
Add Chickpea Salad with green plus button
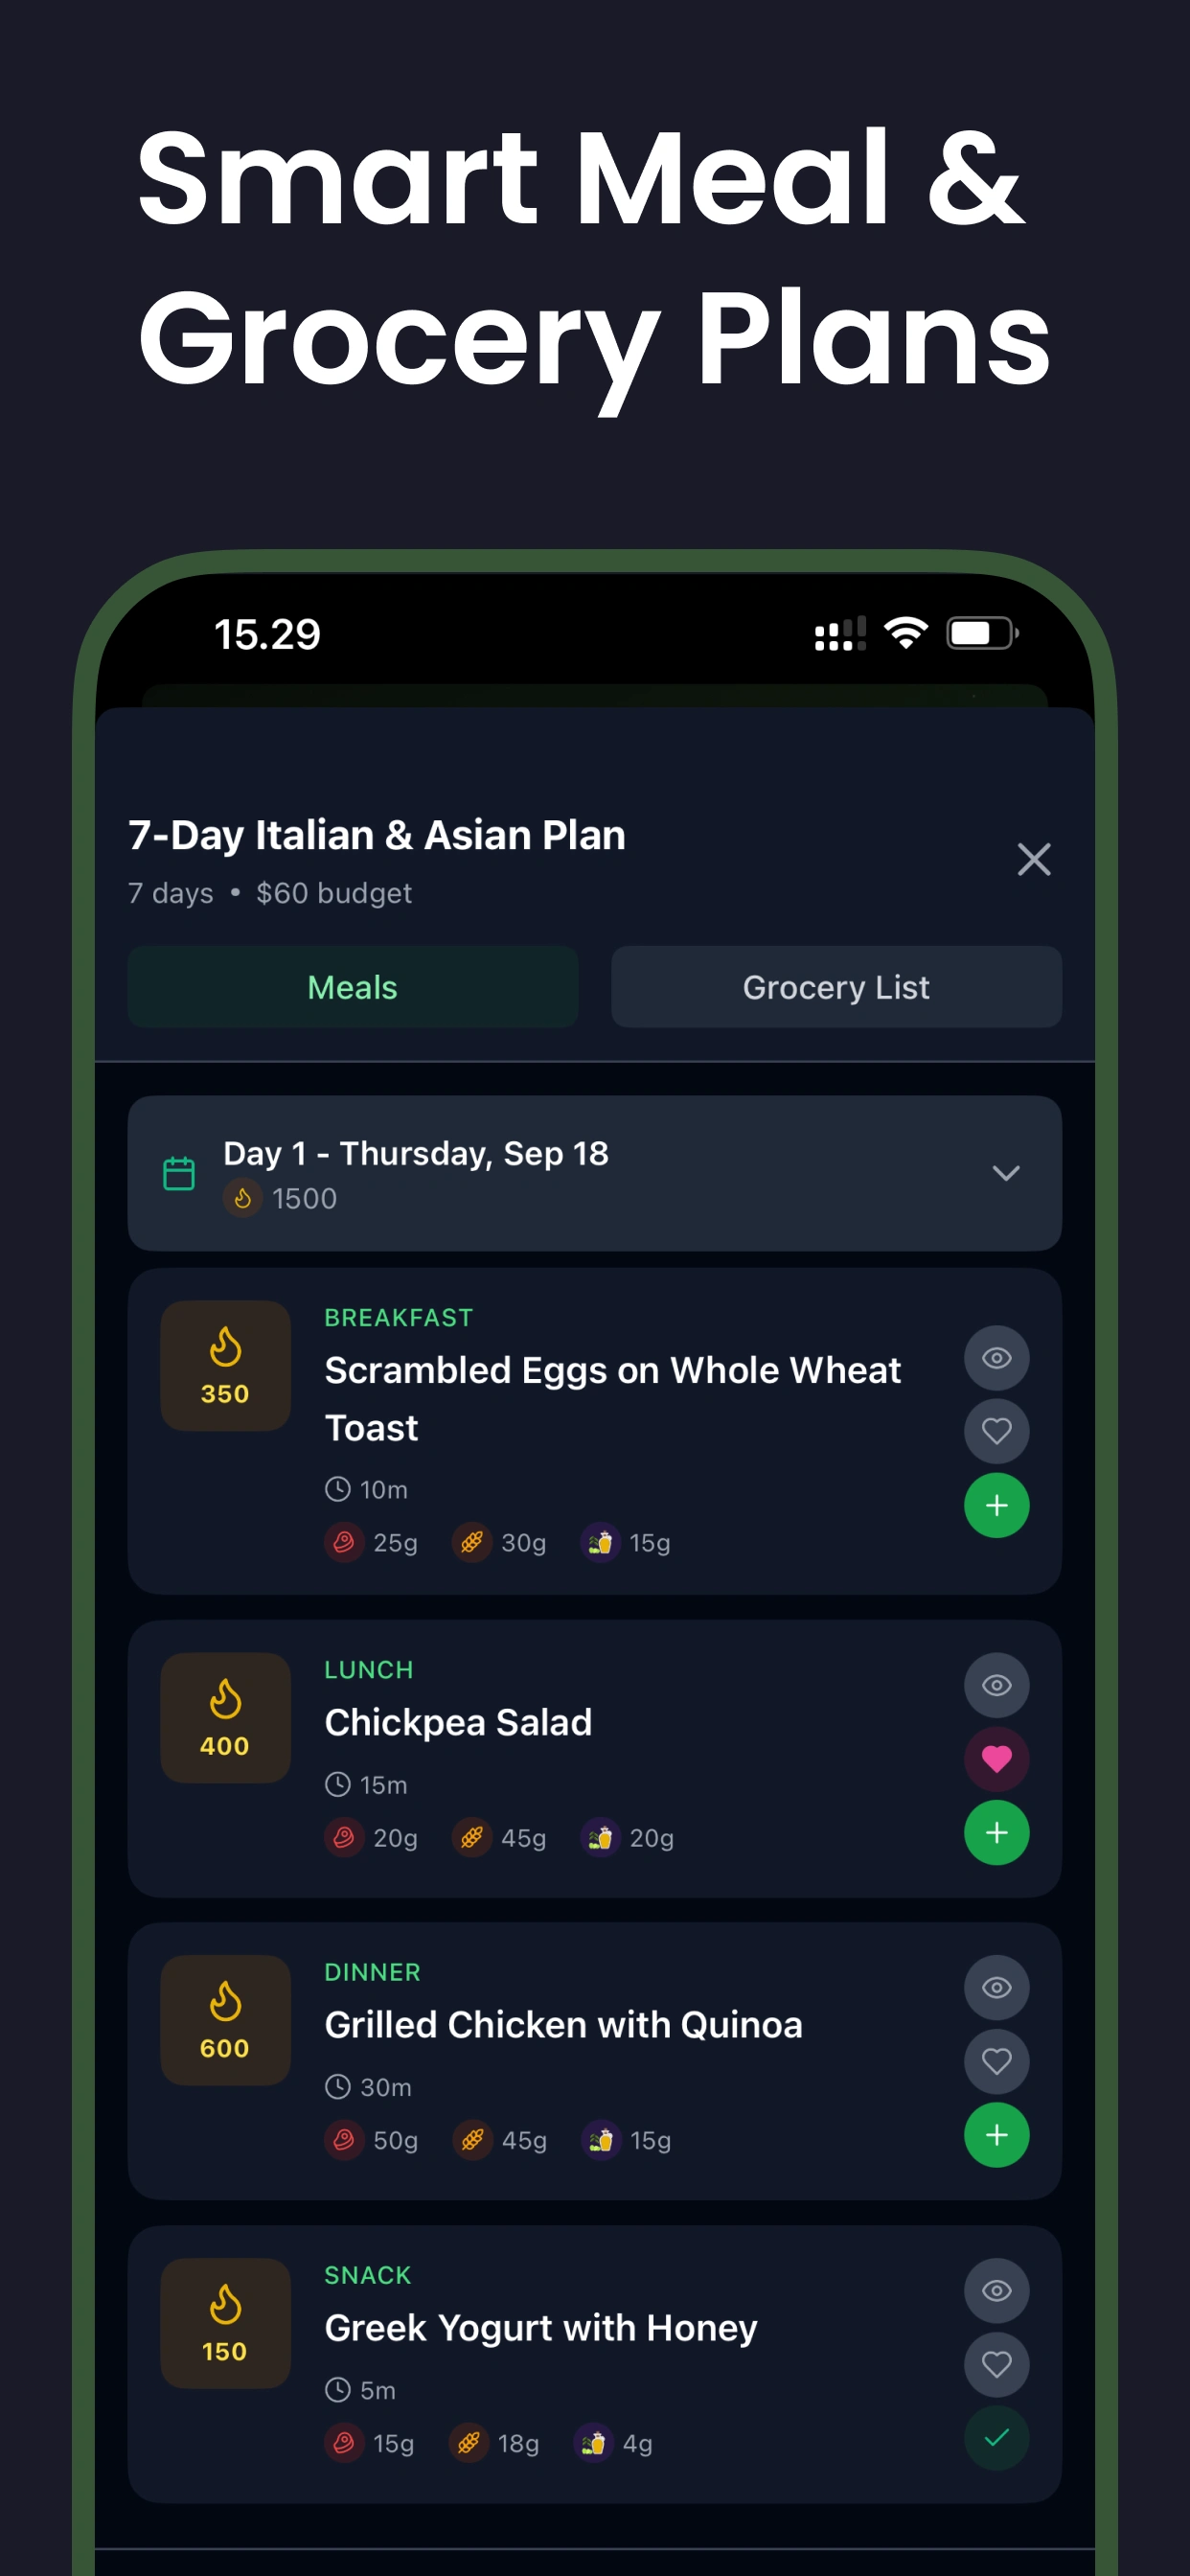click(996, 1832)
